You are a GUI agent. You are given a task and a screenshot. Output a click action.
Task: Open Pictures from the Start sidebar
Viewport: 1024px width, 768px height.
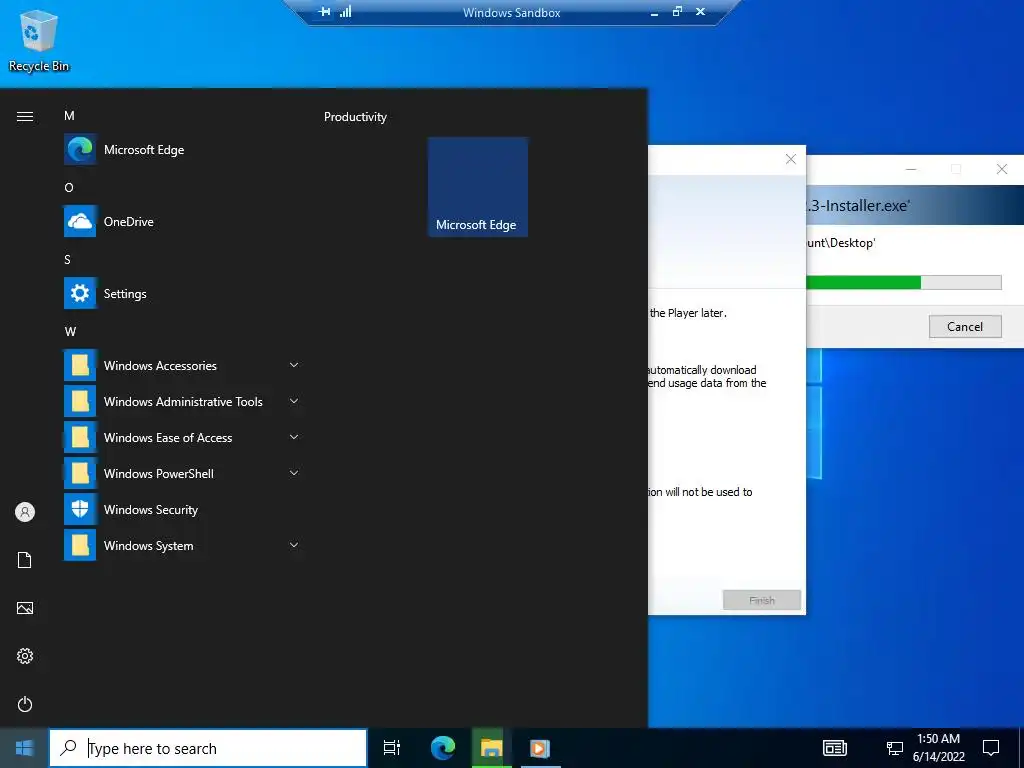point(25,609)
